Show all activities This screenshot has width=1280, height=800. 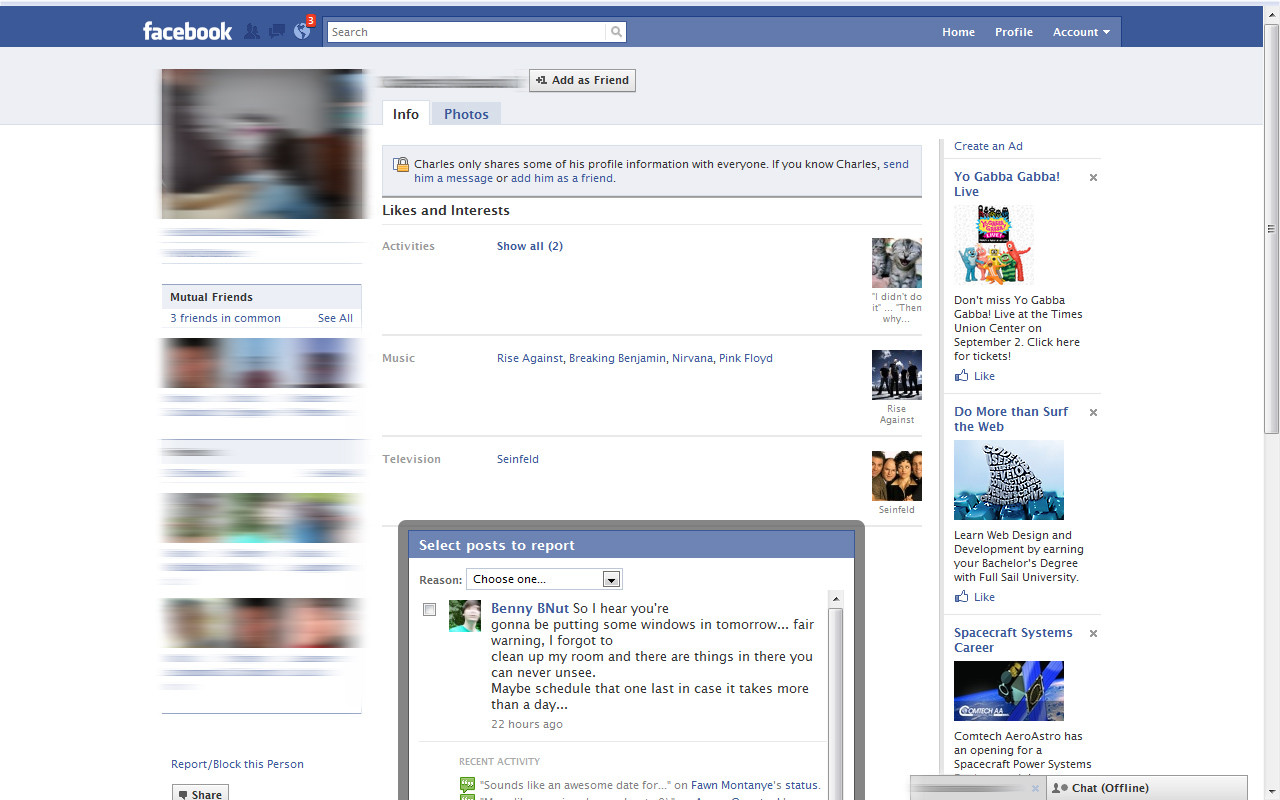tap(529, 246)
